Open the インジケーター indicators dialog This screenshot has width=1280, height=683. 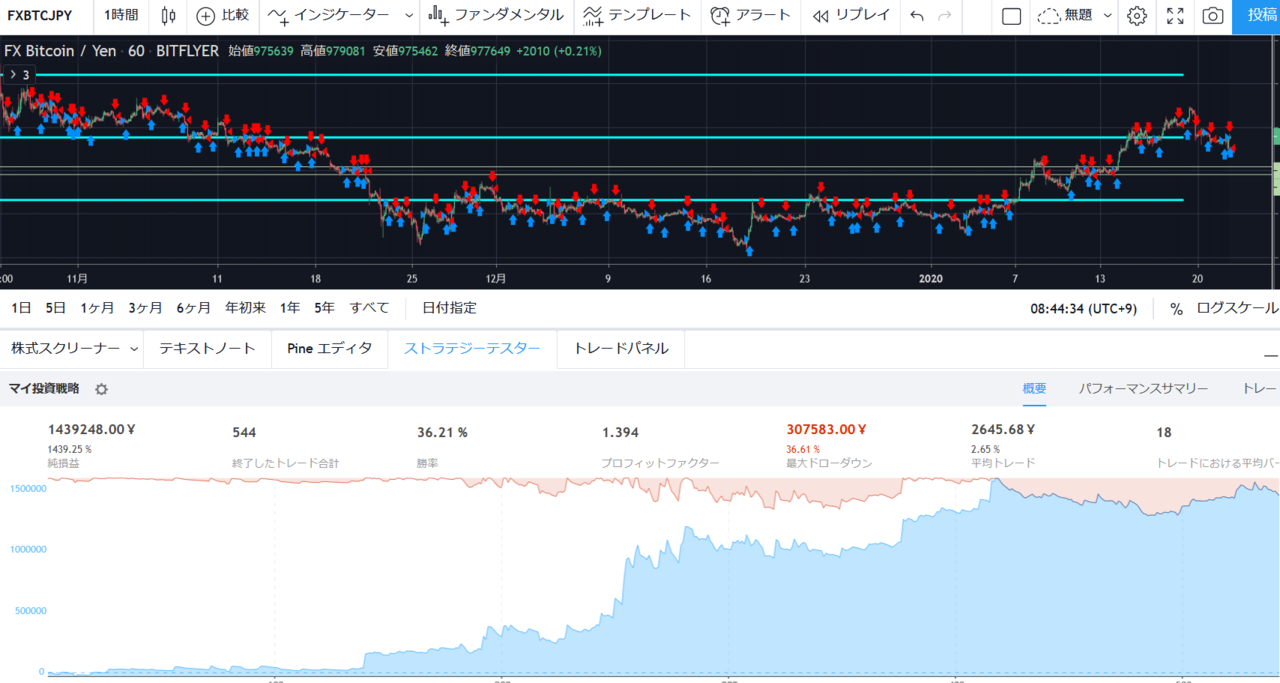coord(330,16)
